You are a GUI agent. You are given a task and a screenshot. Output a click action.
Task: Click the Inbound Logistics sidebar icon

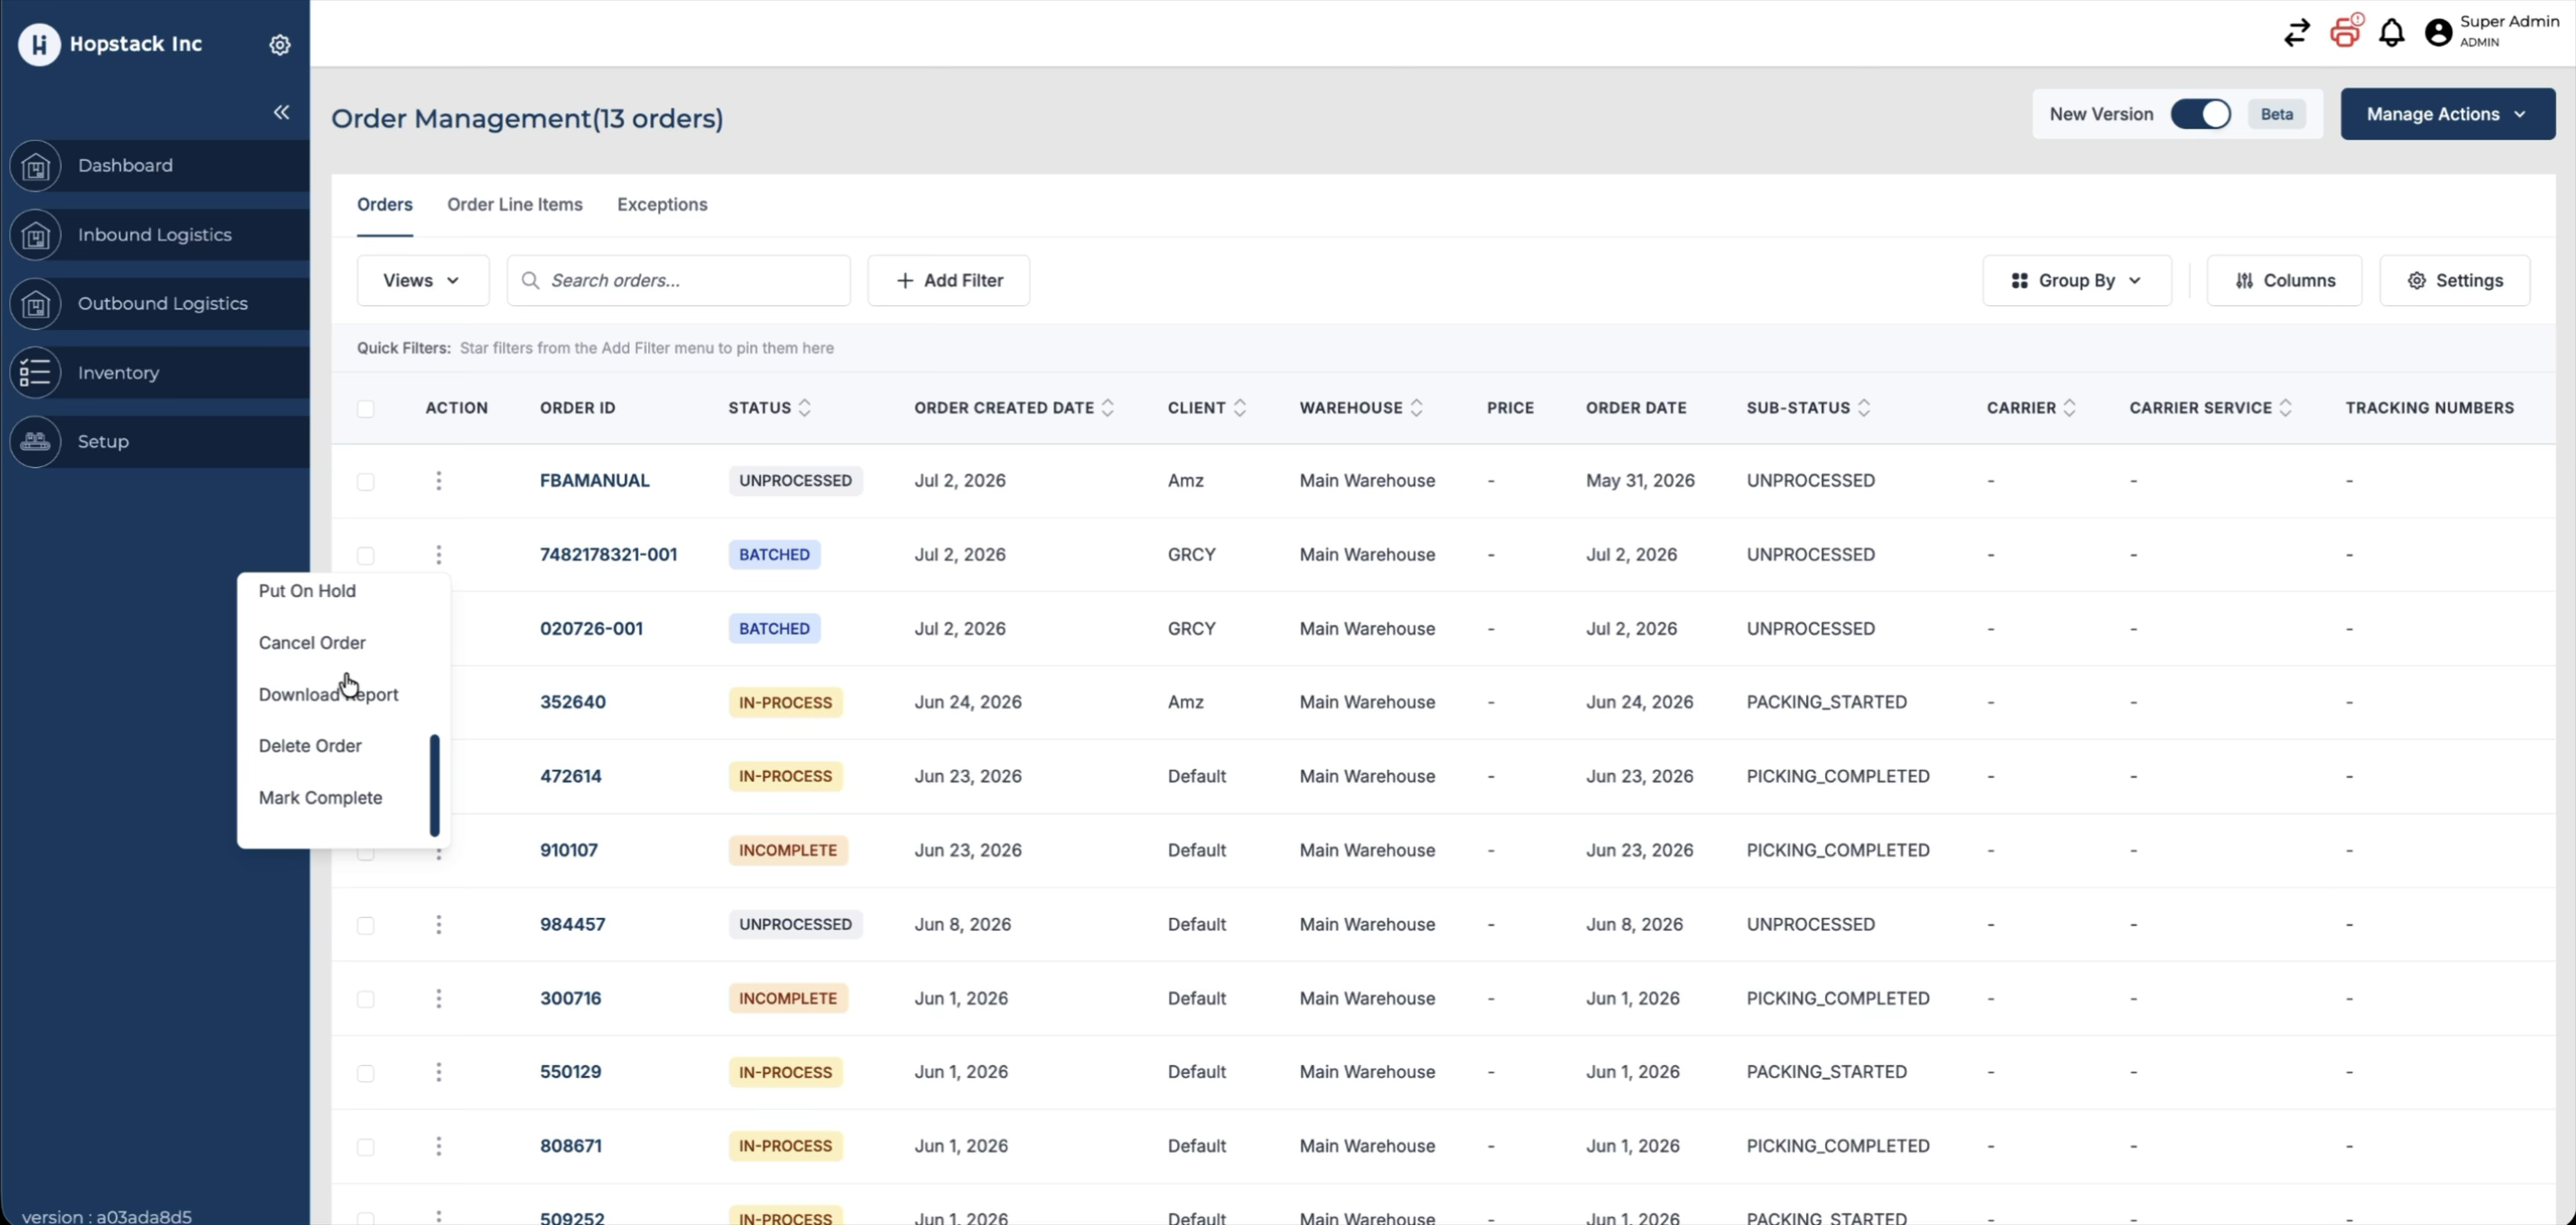point(36,235)
